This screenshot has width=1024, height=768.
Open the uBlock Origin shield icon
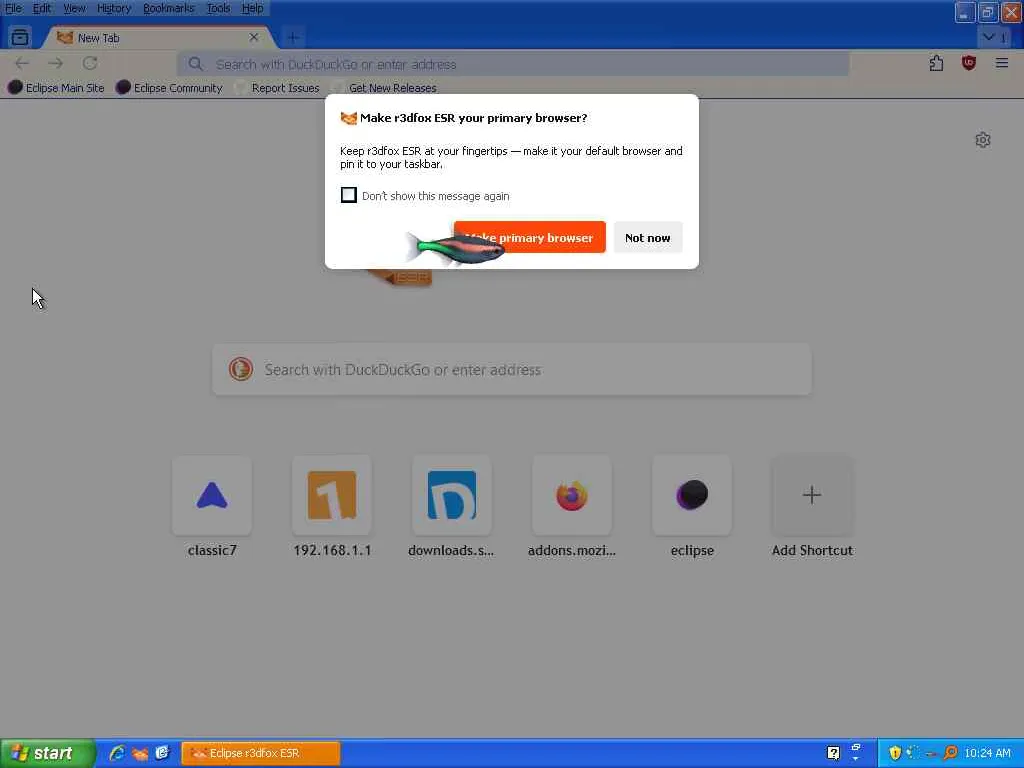tap(969, 63)
